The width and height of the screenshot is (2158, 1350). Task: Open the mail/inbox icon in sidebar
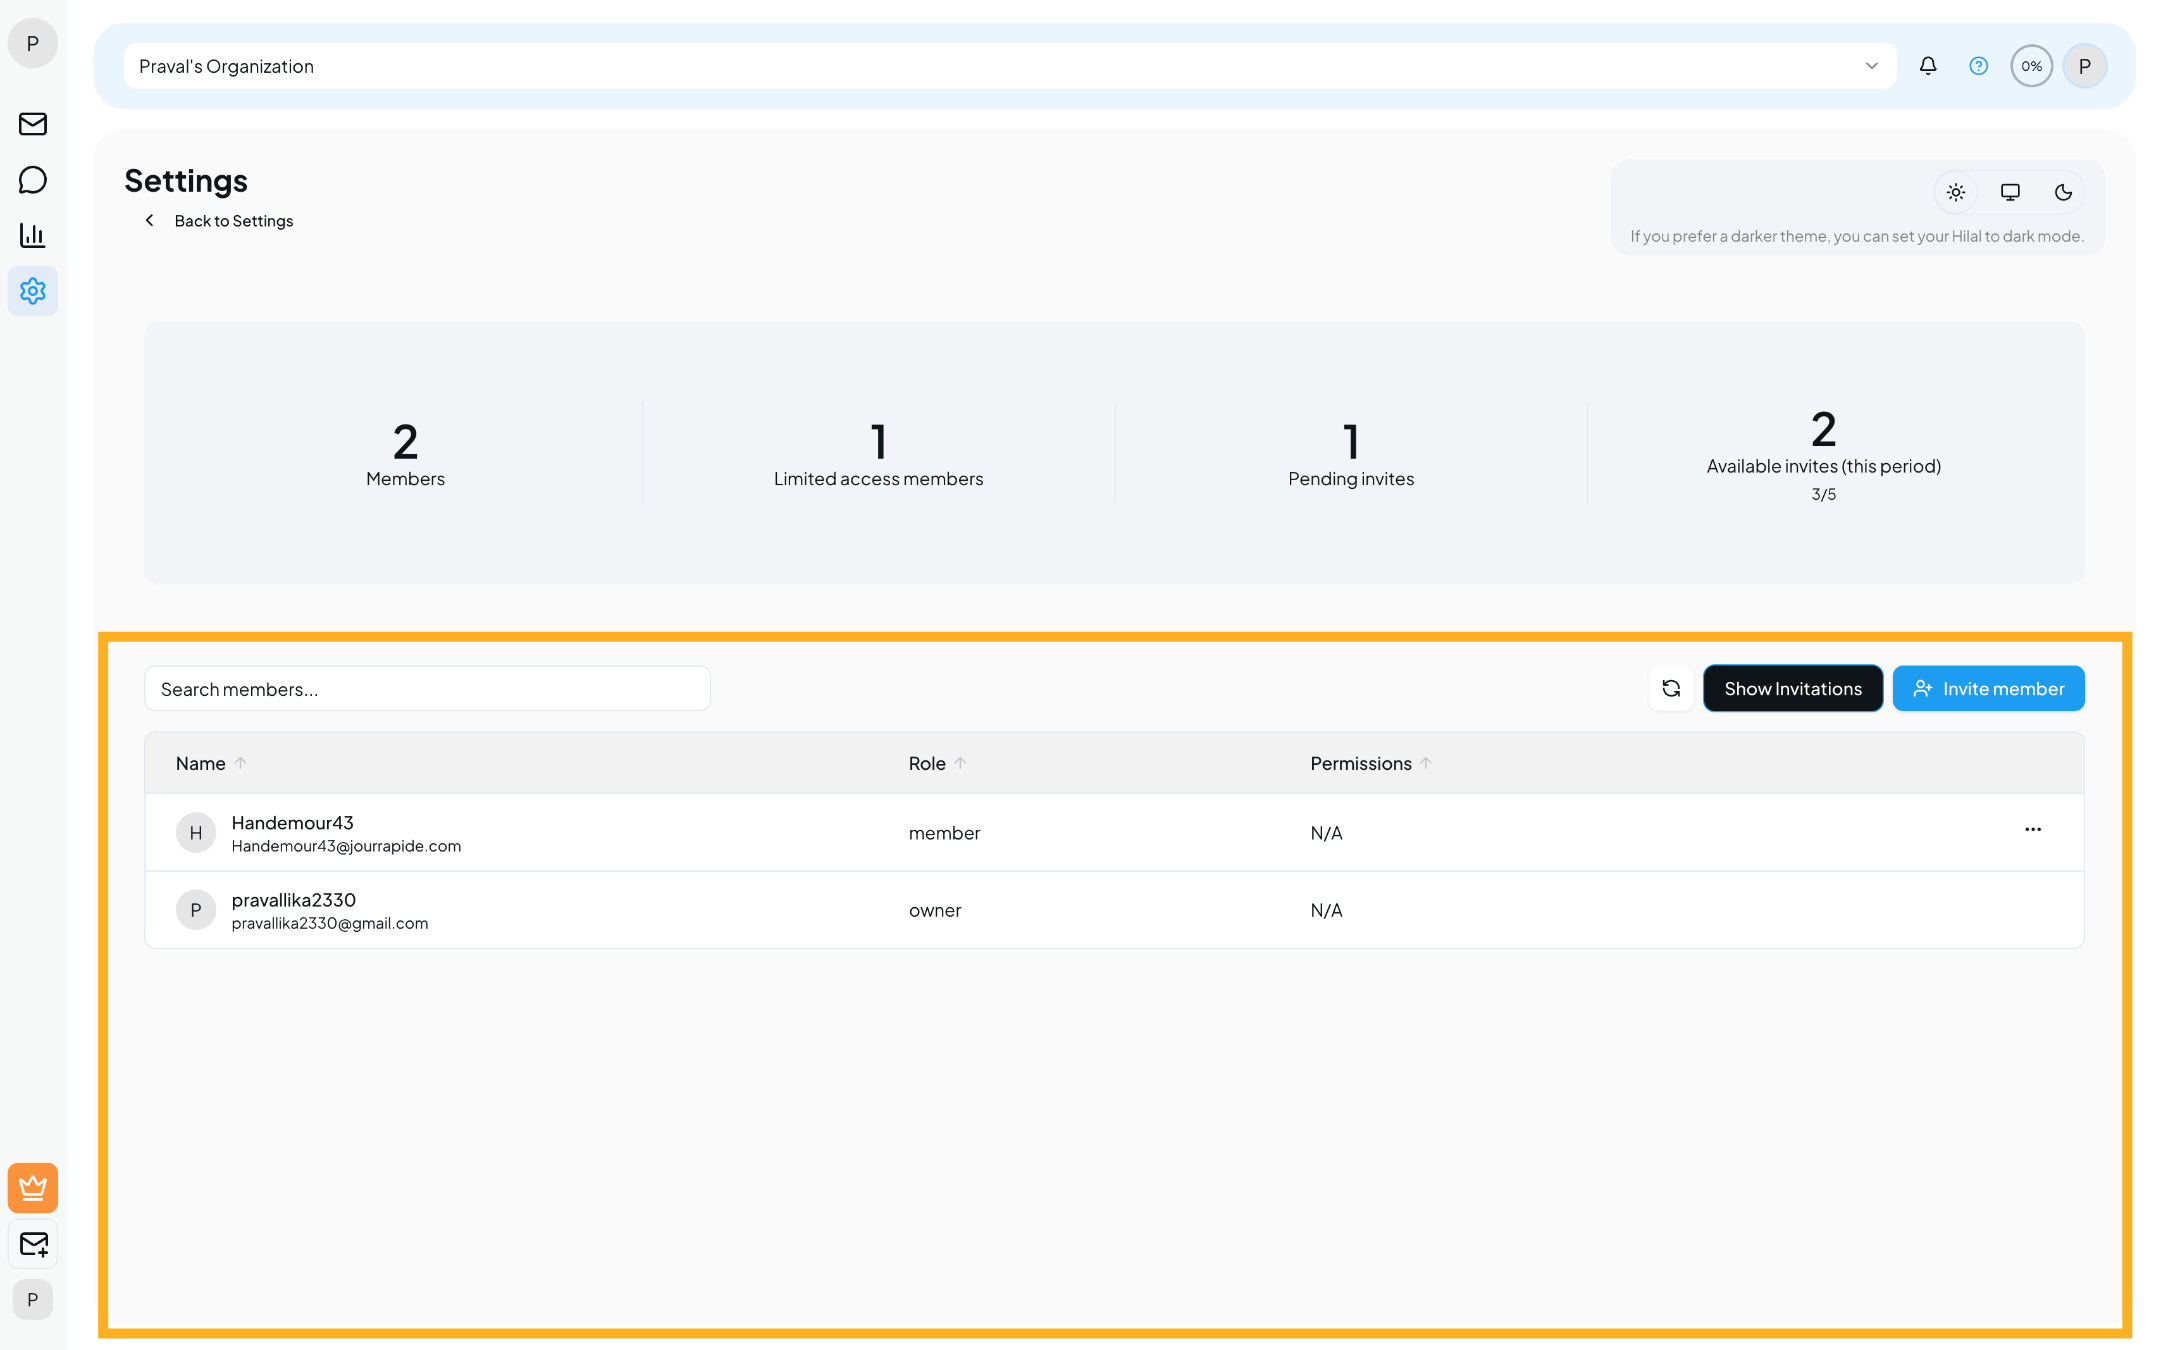pos(33,124)
